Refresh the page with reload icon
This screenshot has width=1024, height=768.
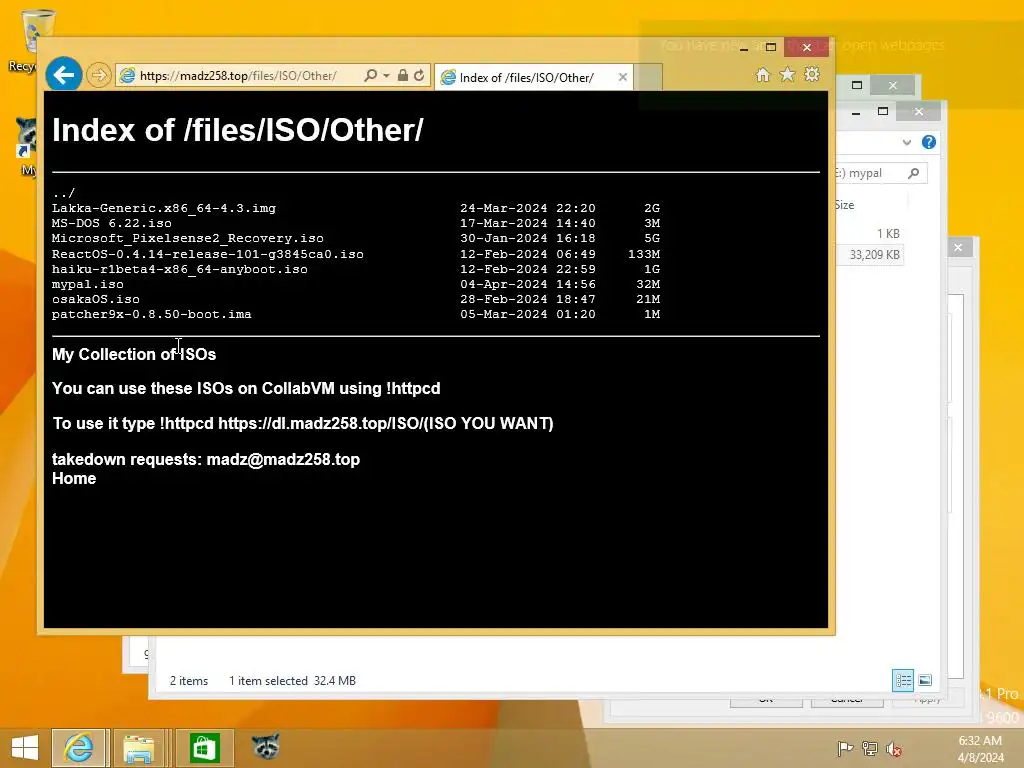click(x=419, y=76)
